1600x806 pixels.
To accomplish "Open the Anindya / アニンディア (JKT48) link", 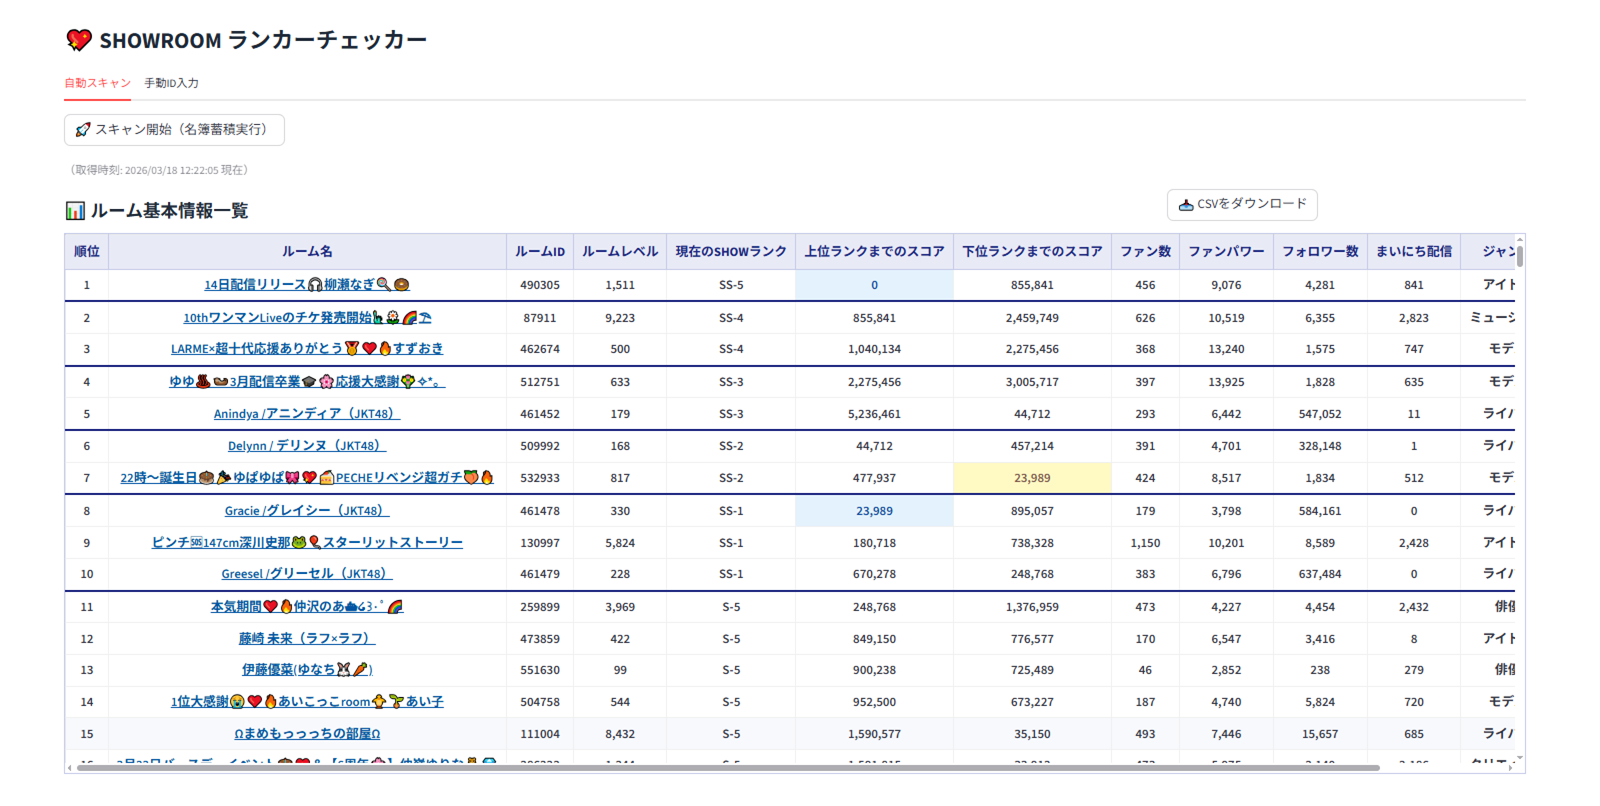I will click(306, 414).
